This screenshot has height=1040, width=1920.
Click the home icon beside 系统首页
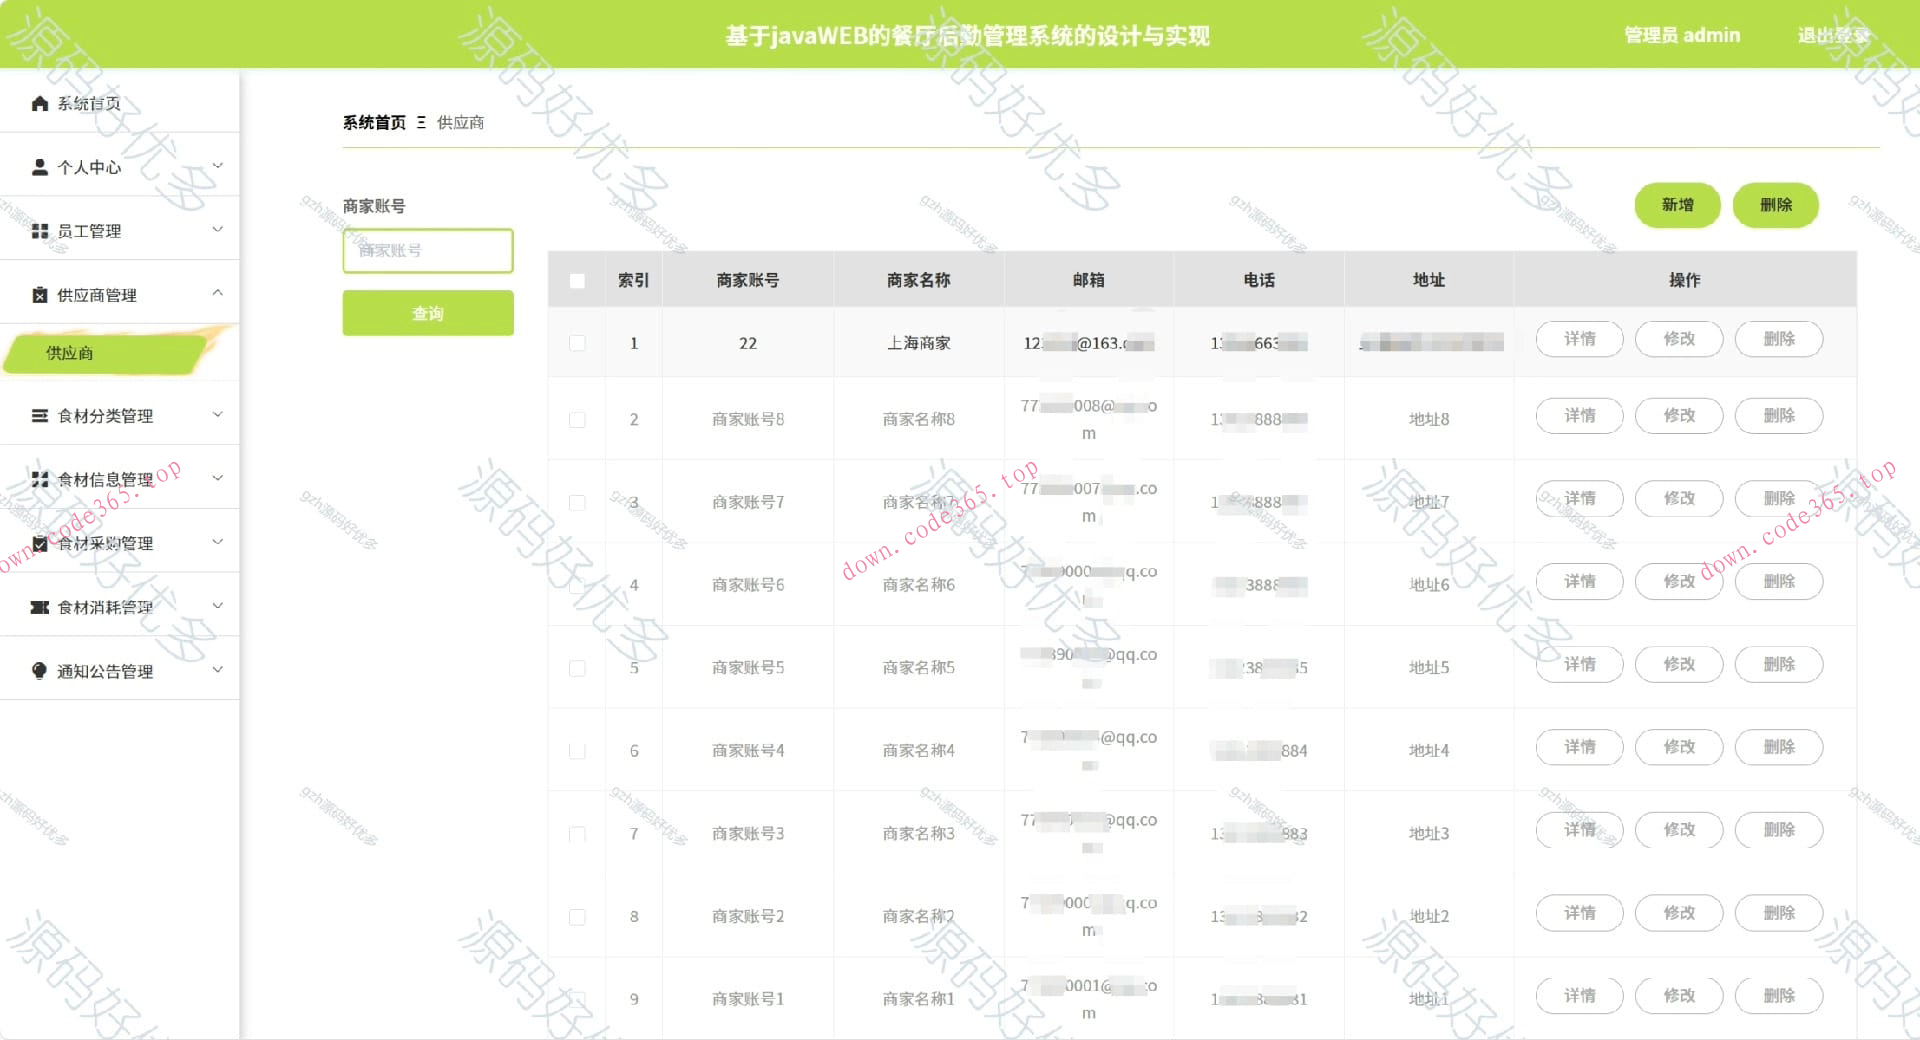[x=40, y=103]
